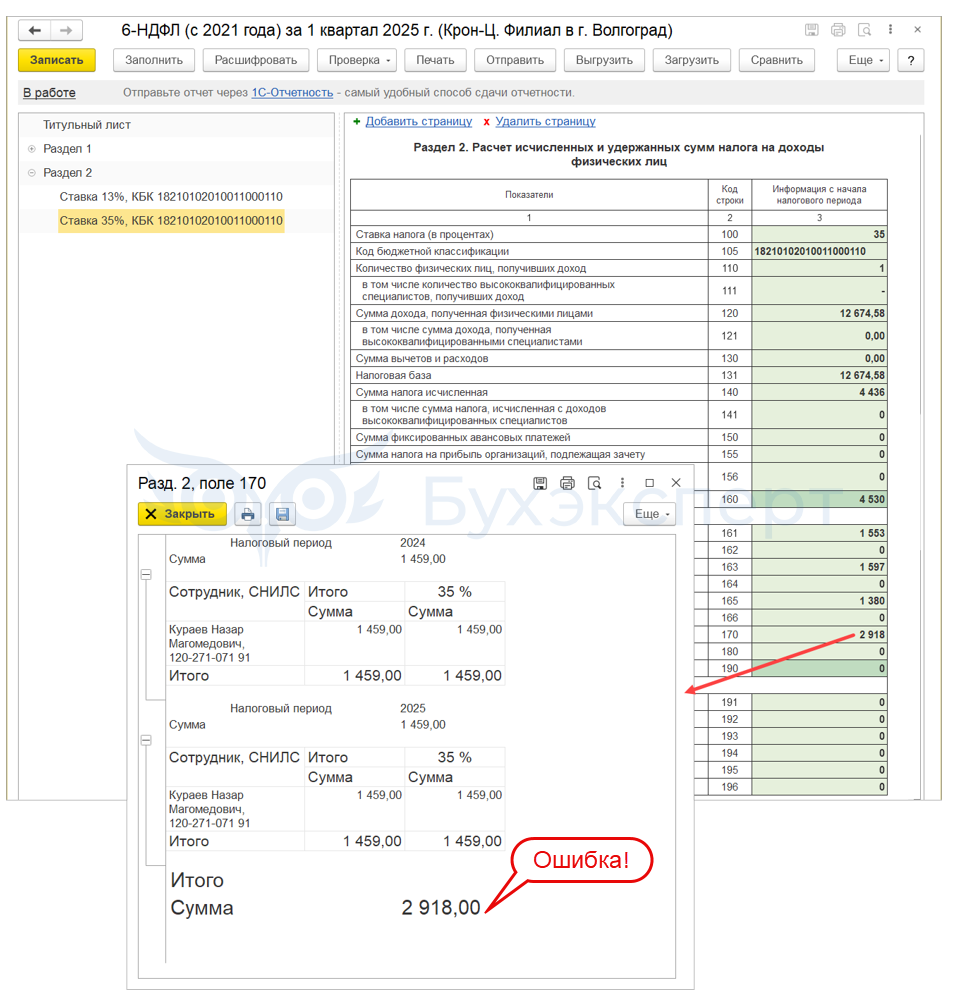The height and width of the screenshot is (995, 977).
Task: Printer icon in 'Разд. 2, поле 170' title bar
Action: (x=567, y=484)
